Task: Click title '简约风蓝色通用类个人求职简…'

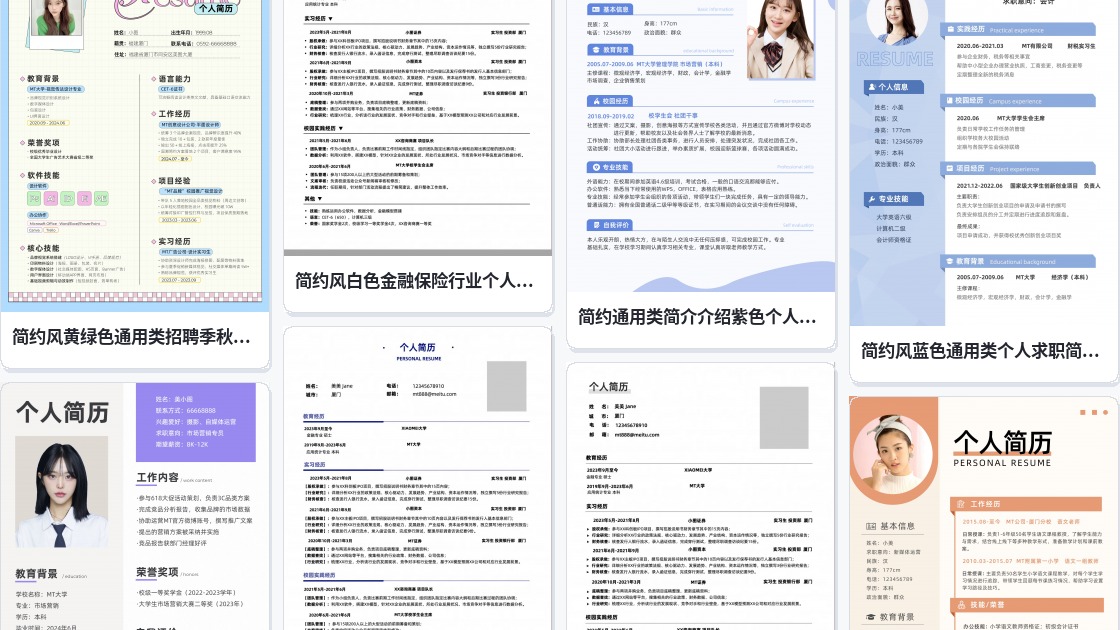Action: click(x=980, y=351)
